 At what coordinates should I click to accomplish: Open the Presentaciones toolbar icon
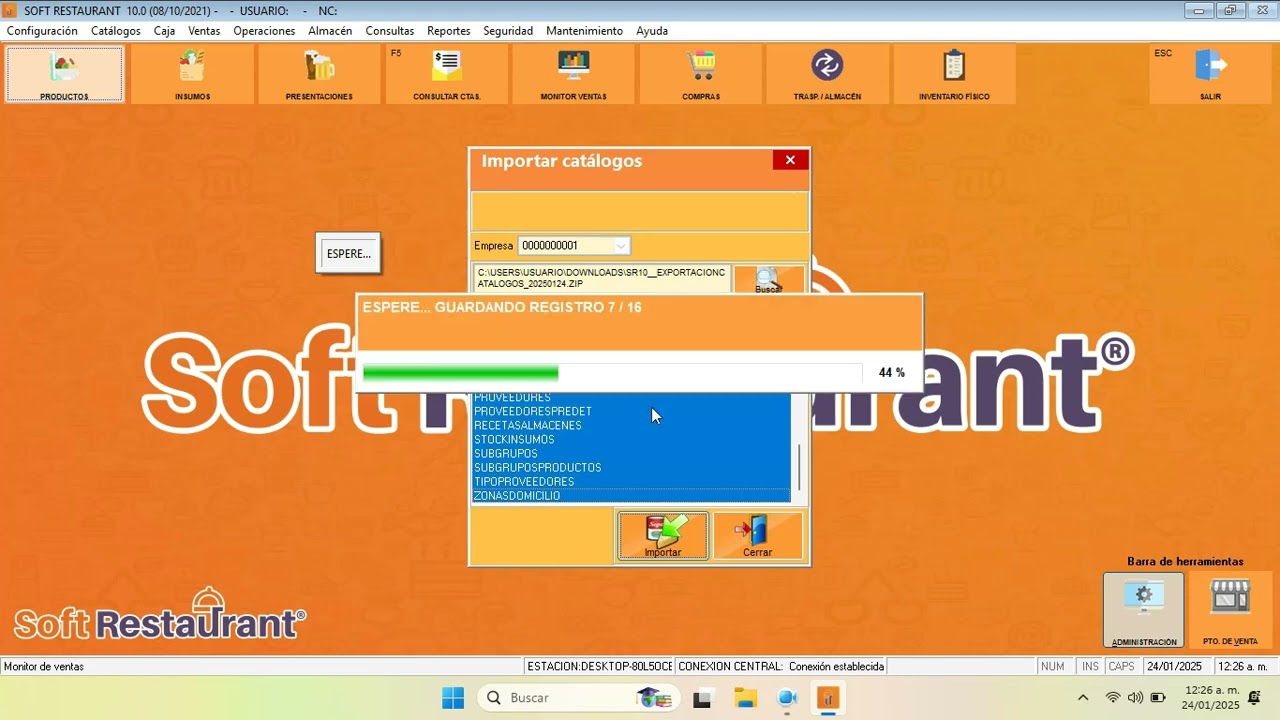(319, 74)
